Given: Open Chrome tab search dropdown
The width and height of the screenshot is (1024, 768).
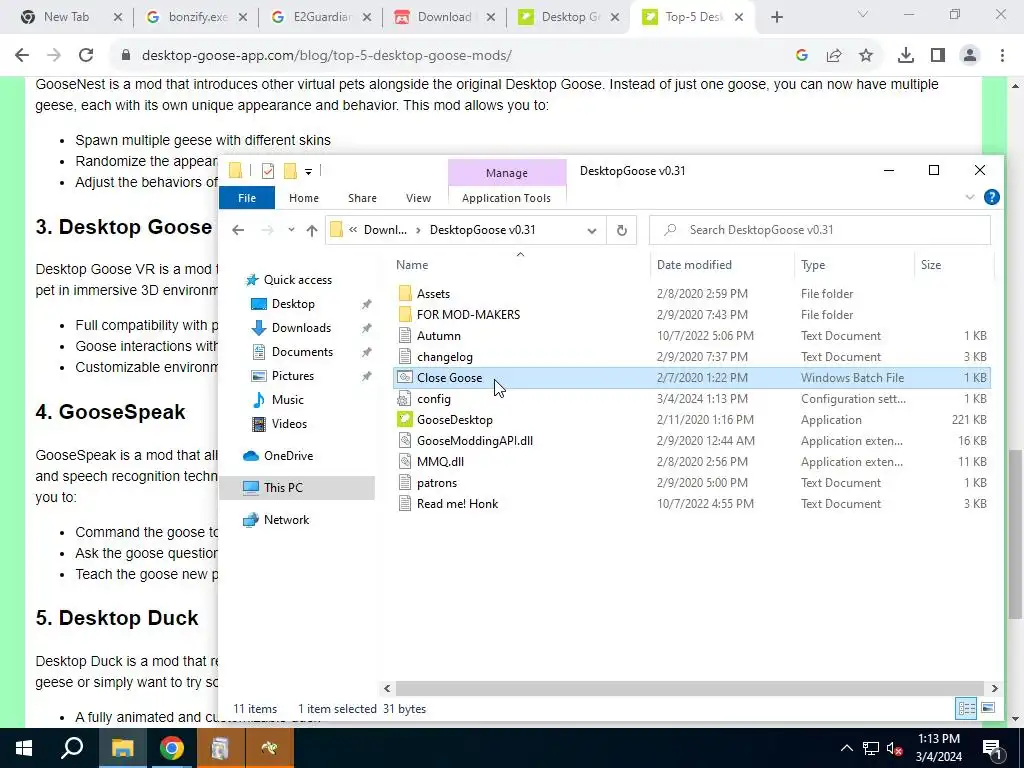Looking at the screenshot, I should [x=863, y=16].
